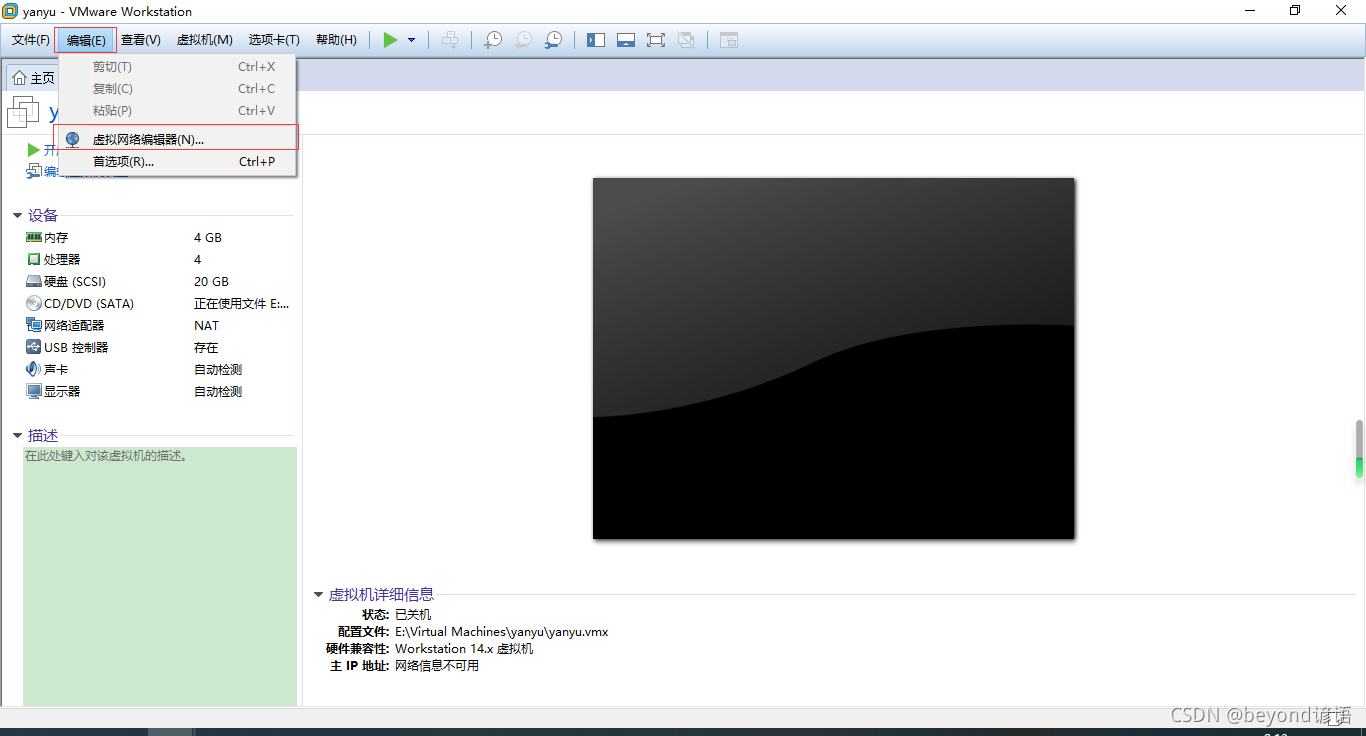1366x736 pixels.
Task: Choose 虚拟网络编辑器(N)... from the edit menu
Action: pyautogui.click(x=177, y=139)
